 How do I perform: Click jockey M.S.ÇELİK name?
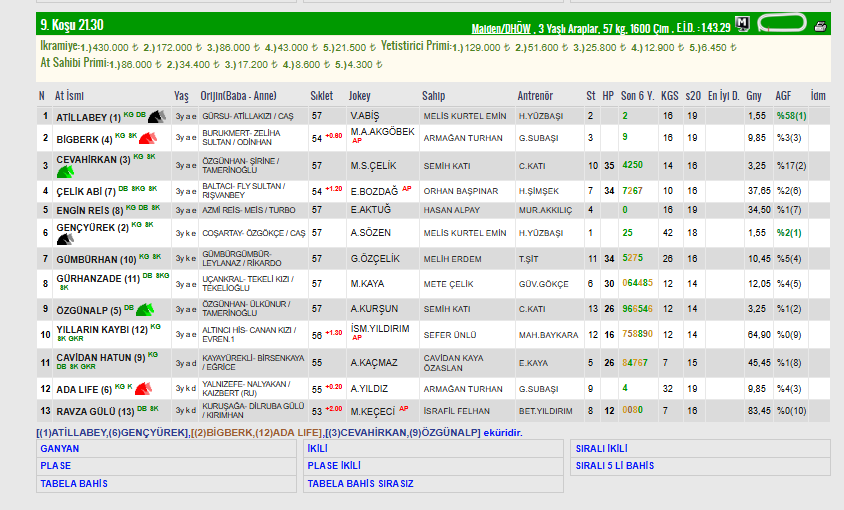click(x=373, y=166)
